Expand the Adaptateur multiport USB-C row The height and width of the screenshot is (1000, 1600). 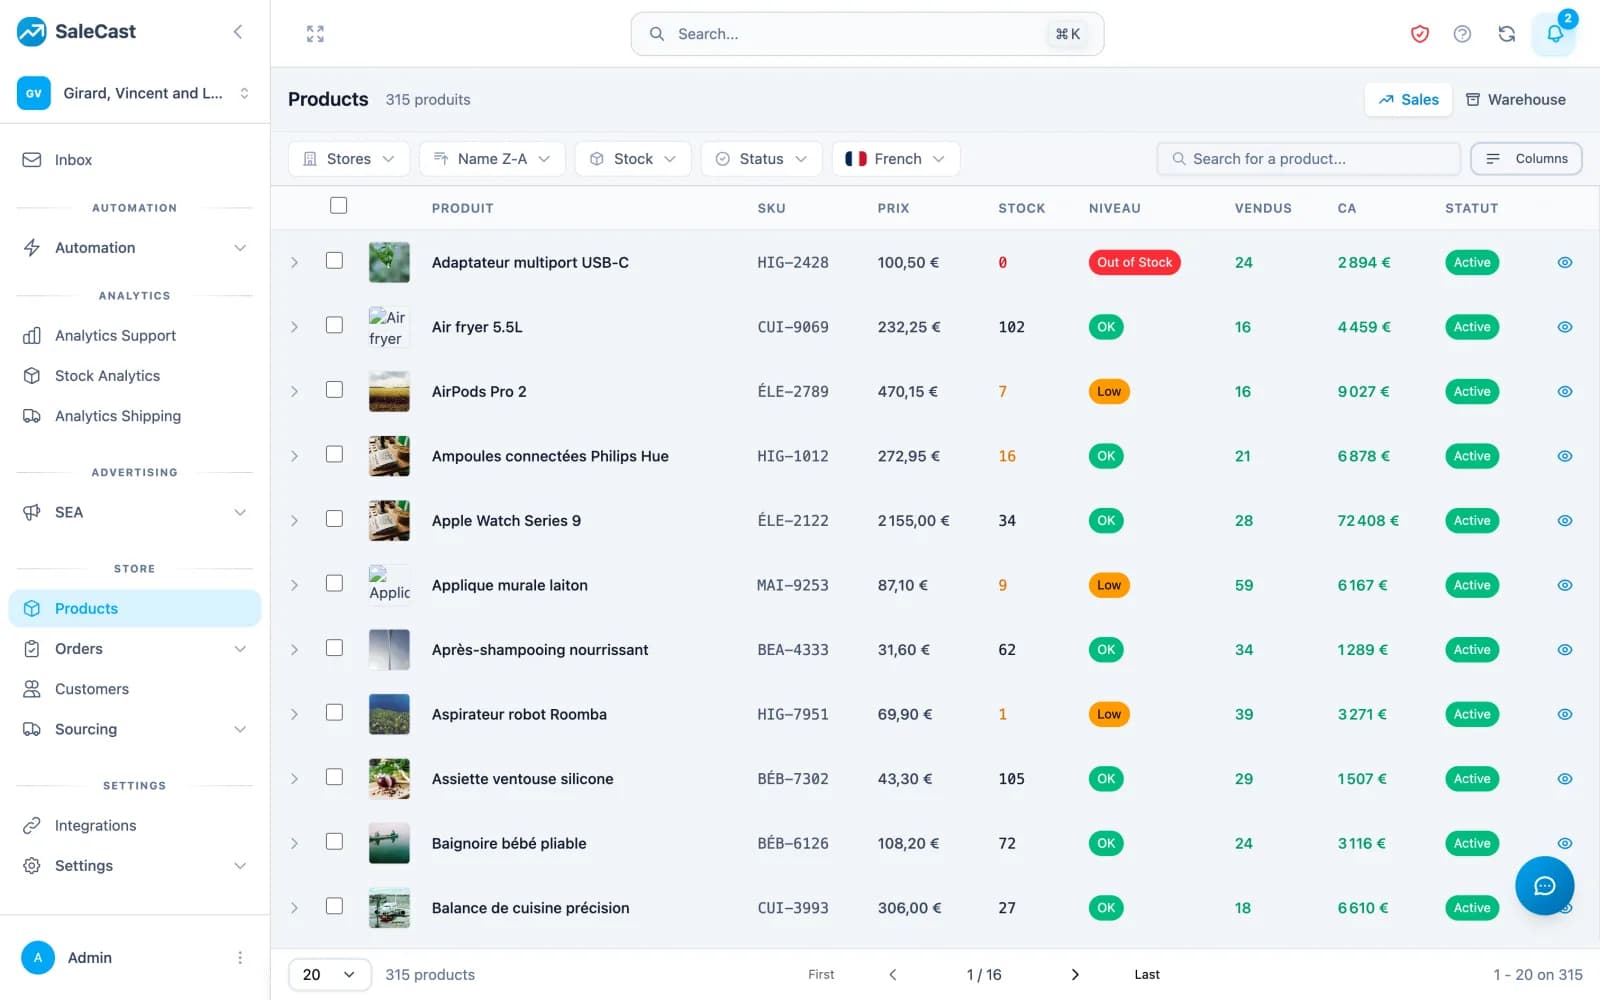pyautogui.click(x=294, y=263)
